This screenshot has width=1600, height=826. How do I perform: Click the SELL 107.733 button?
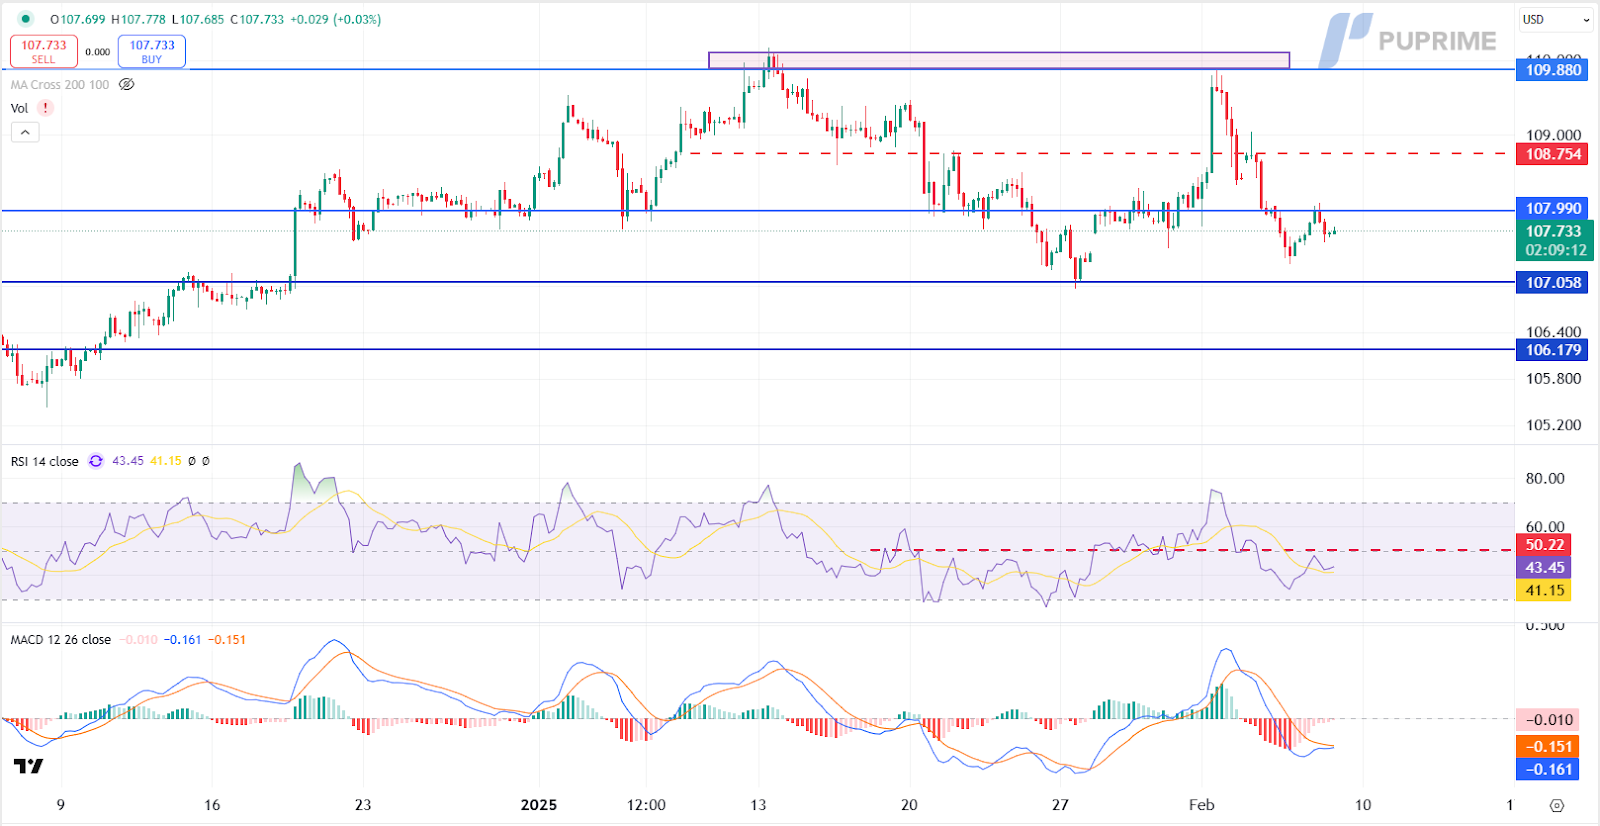(x=44, y=51)
